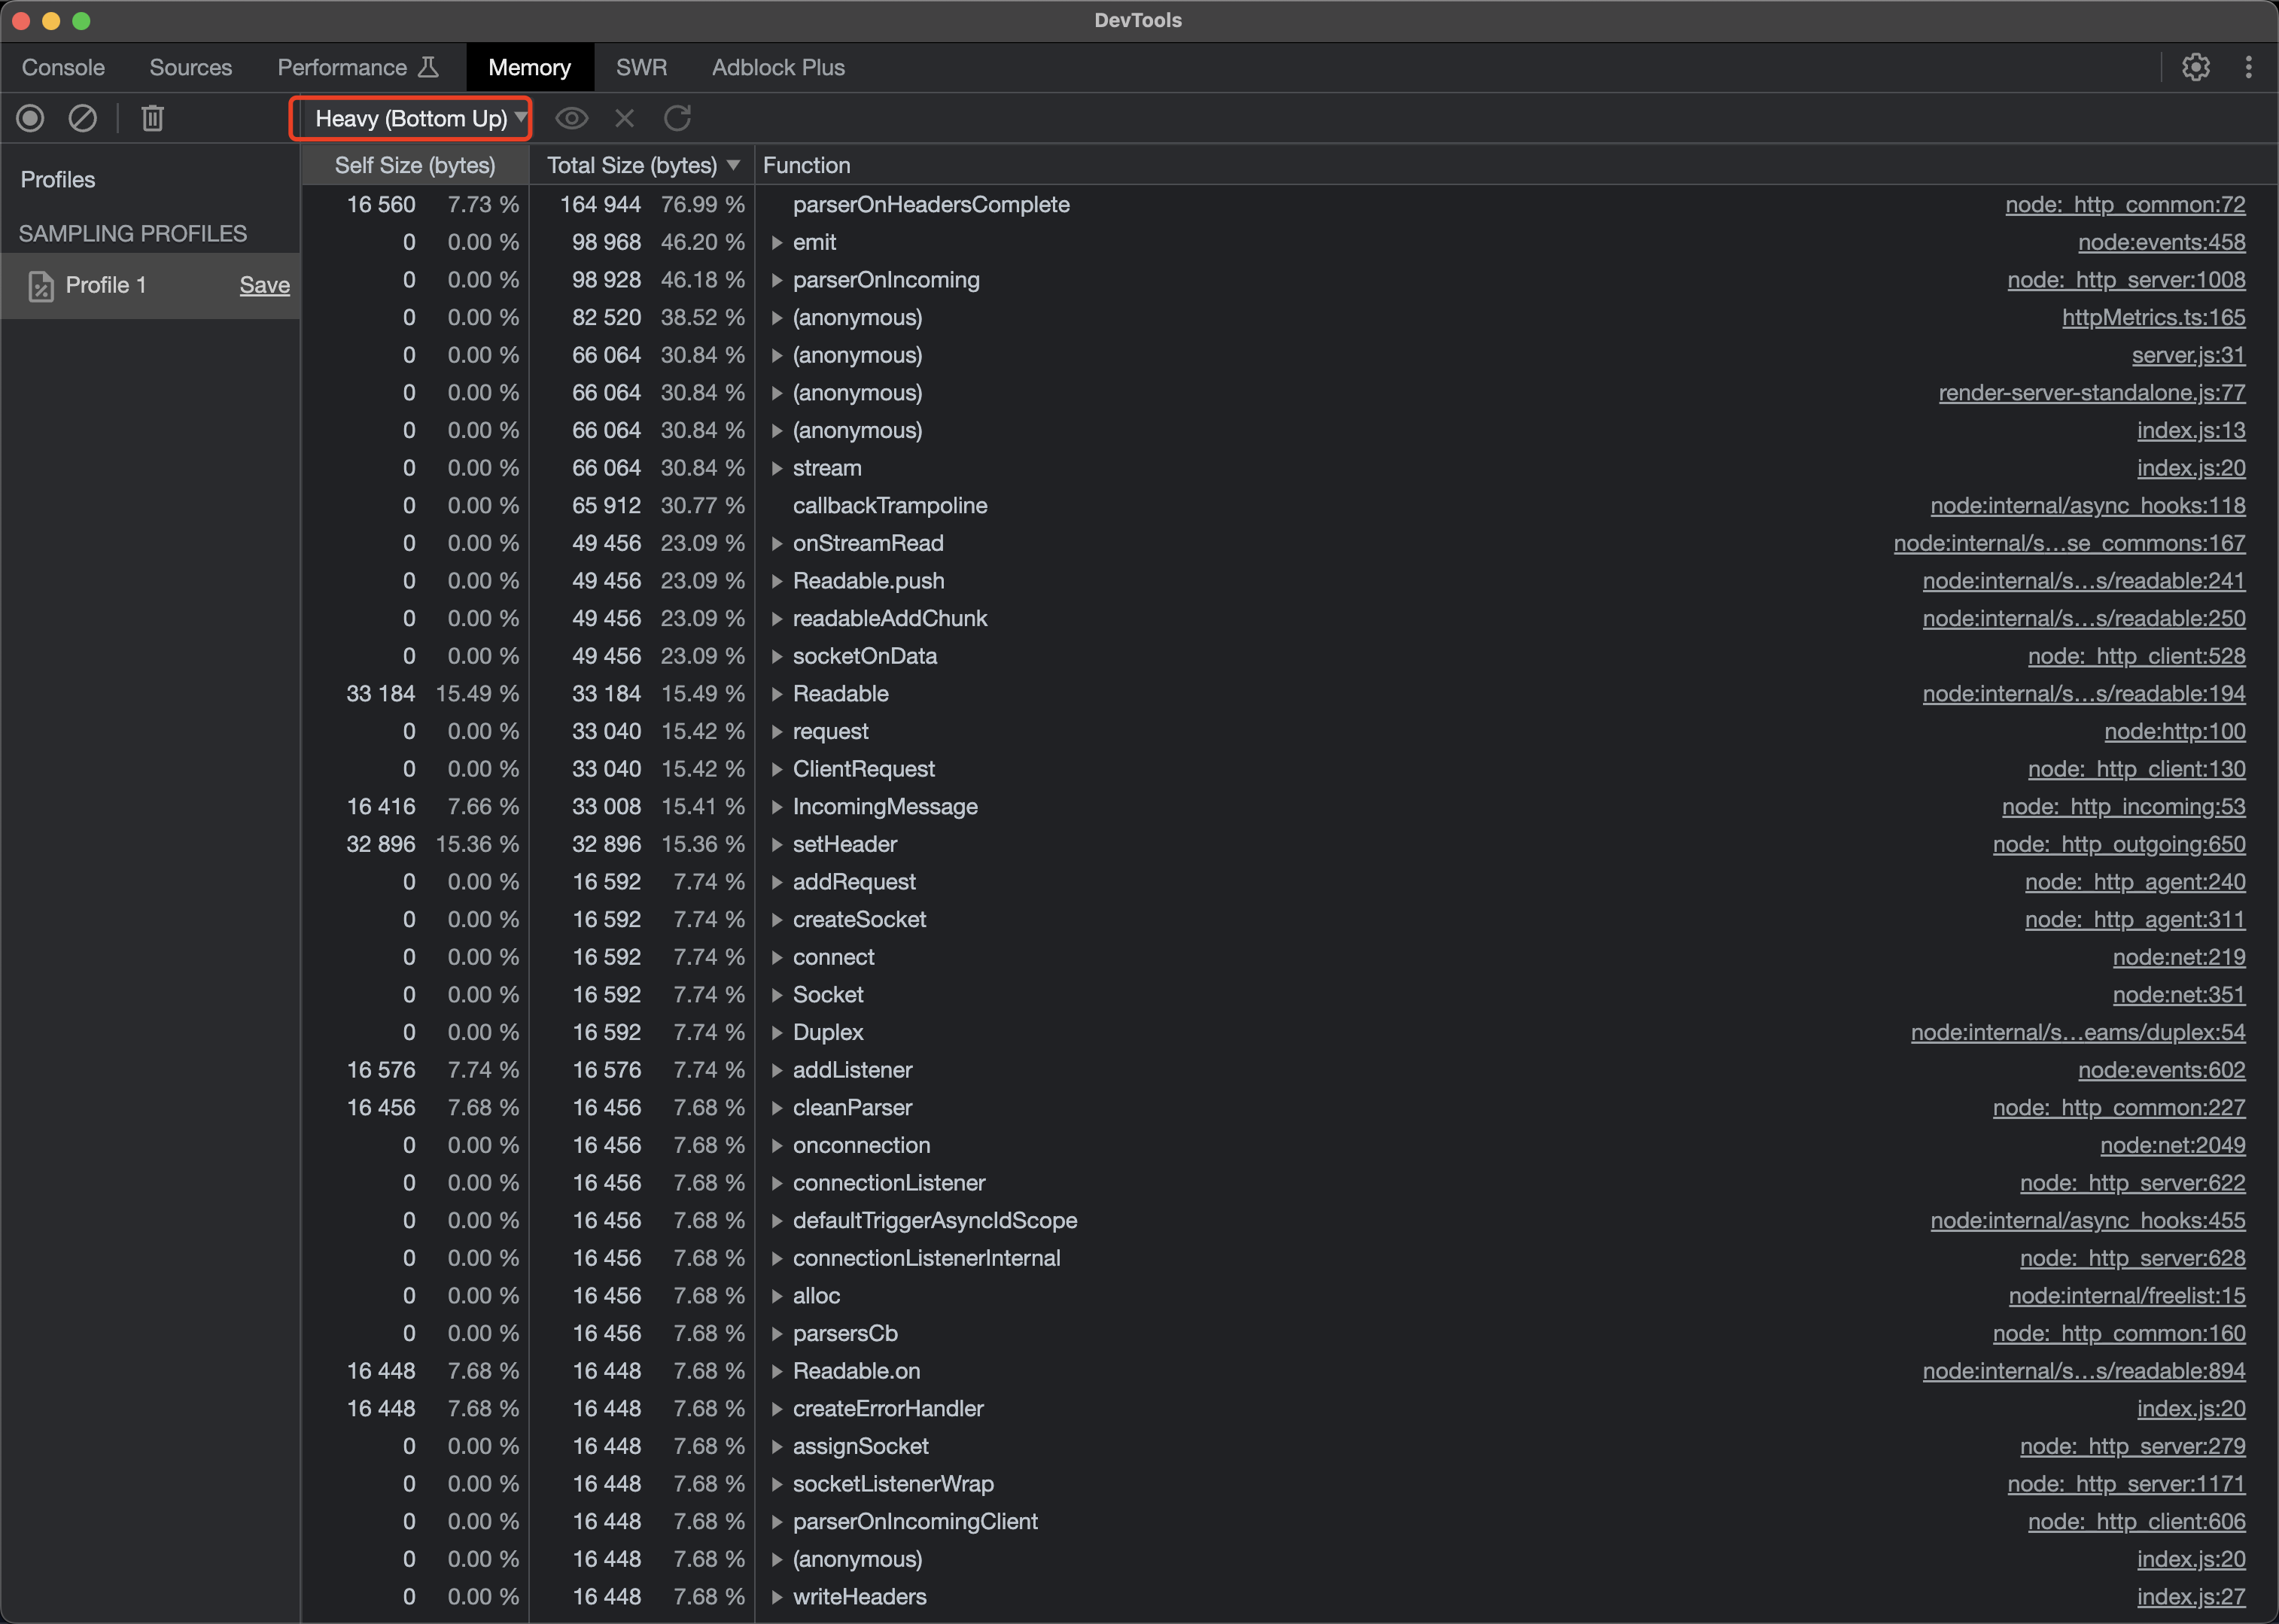This screenshot has height=1624, width=2279.
Task: Clear all profiles using the slash icon
Action: click(83, 118)
